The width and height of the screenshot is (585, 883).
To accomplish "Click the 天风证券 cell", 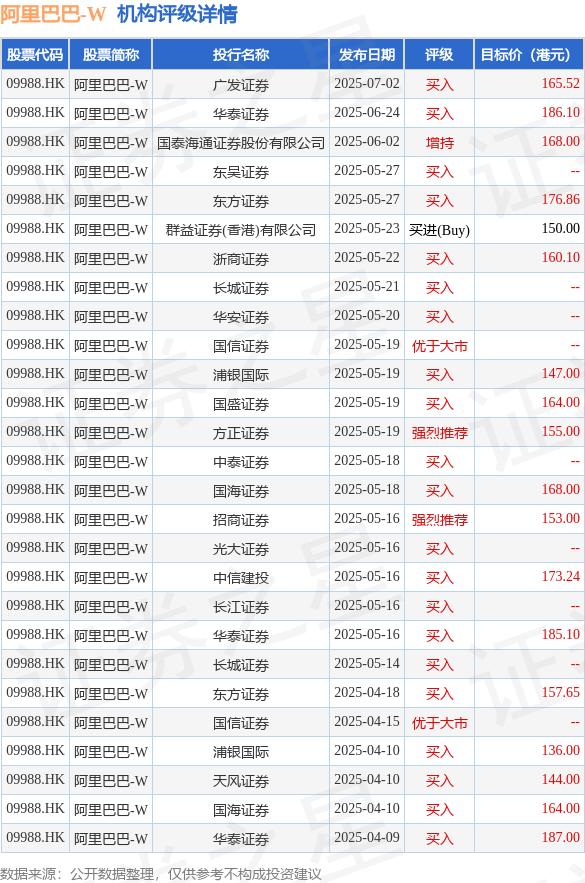I will (x=240, y=781).
